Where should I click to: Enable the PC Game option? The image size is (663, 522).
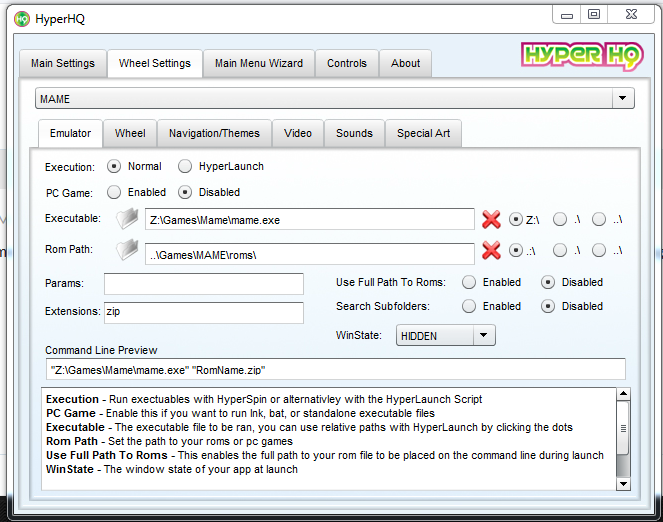[114, 192]
